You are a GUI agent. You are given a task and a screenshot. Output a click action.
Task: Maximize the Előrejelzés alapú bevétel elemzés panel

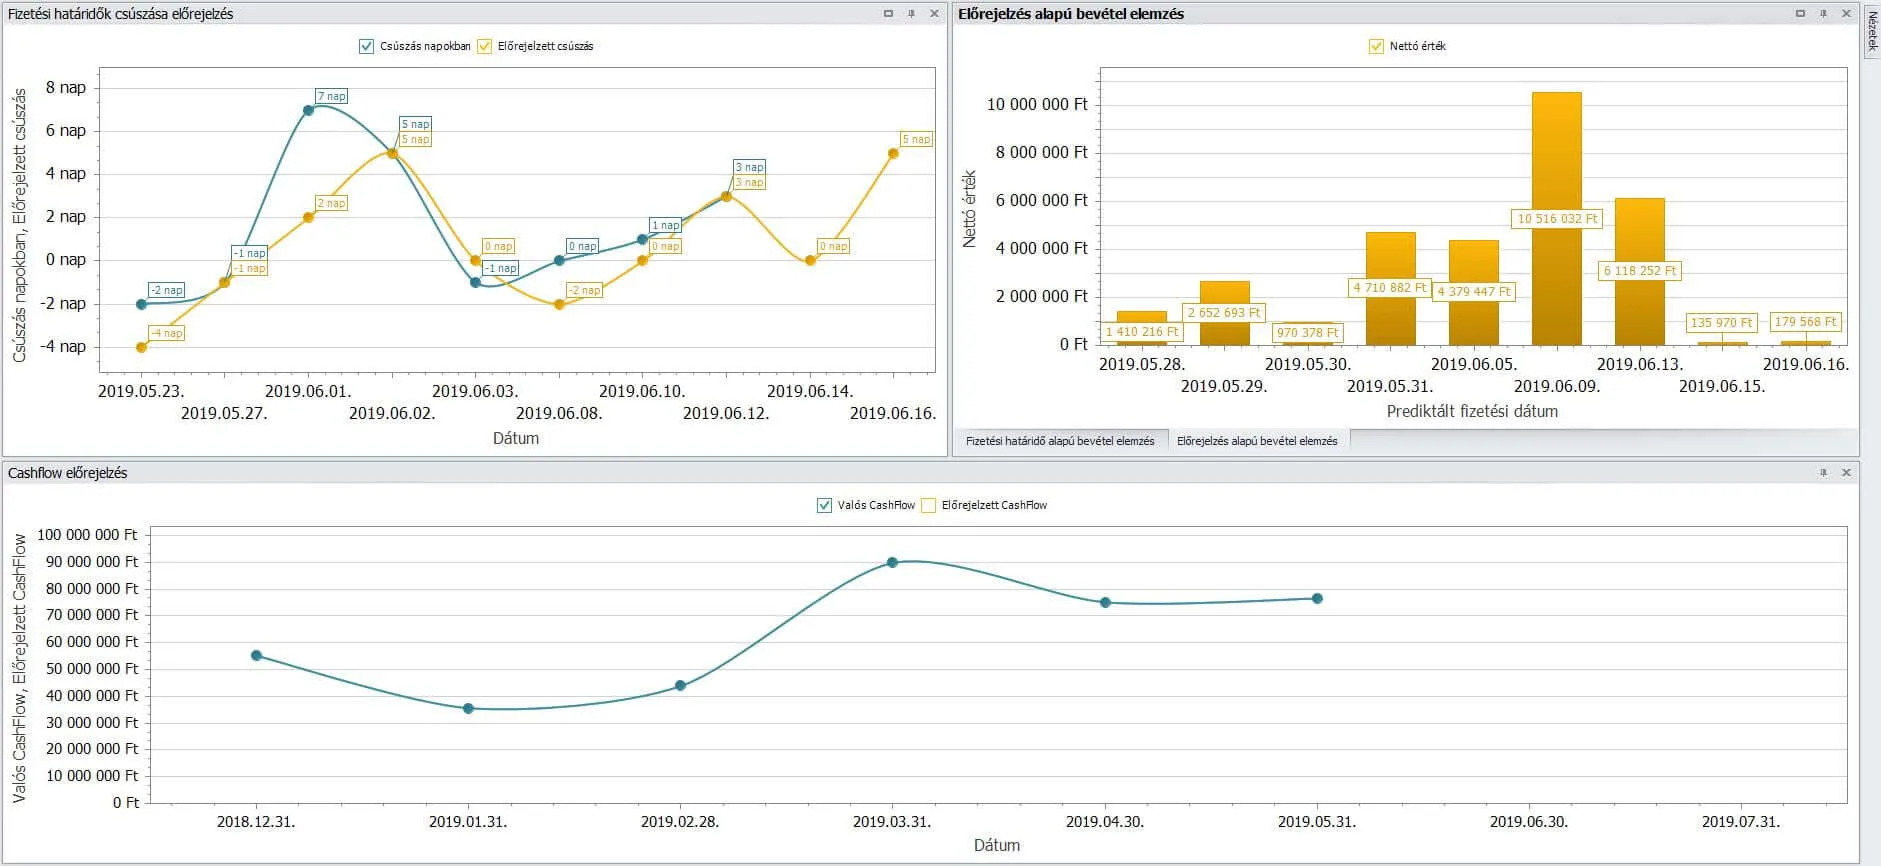pyautogui.click(x=1800, y=14)
